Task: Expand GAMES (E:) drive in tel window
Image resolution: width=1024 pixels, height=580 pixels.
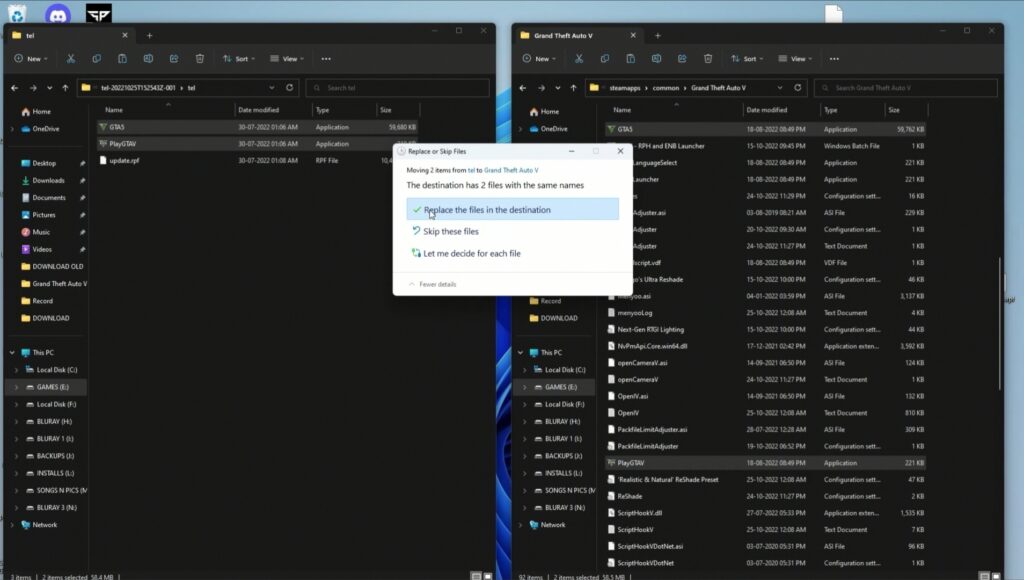Action: pos(16,387)
